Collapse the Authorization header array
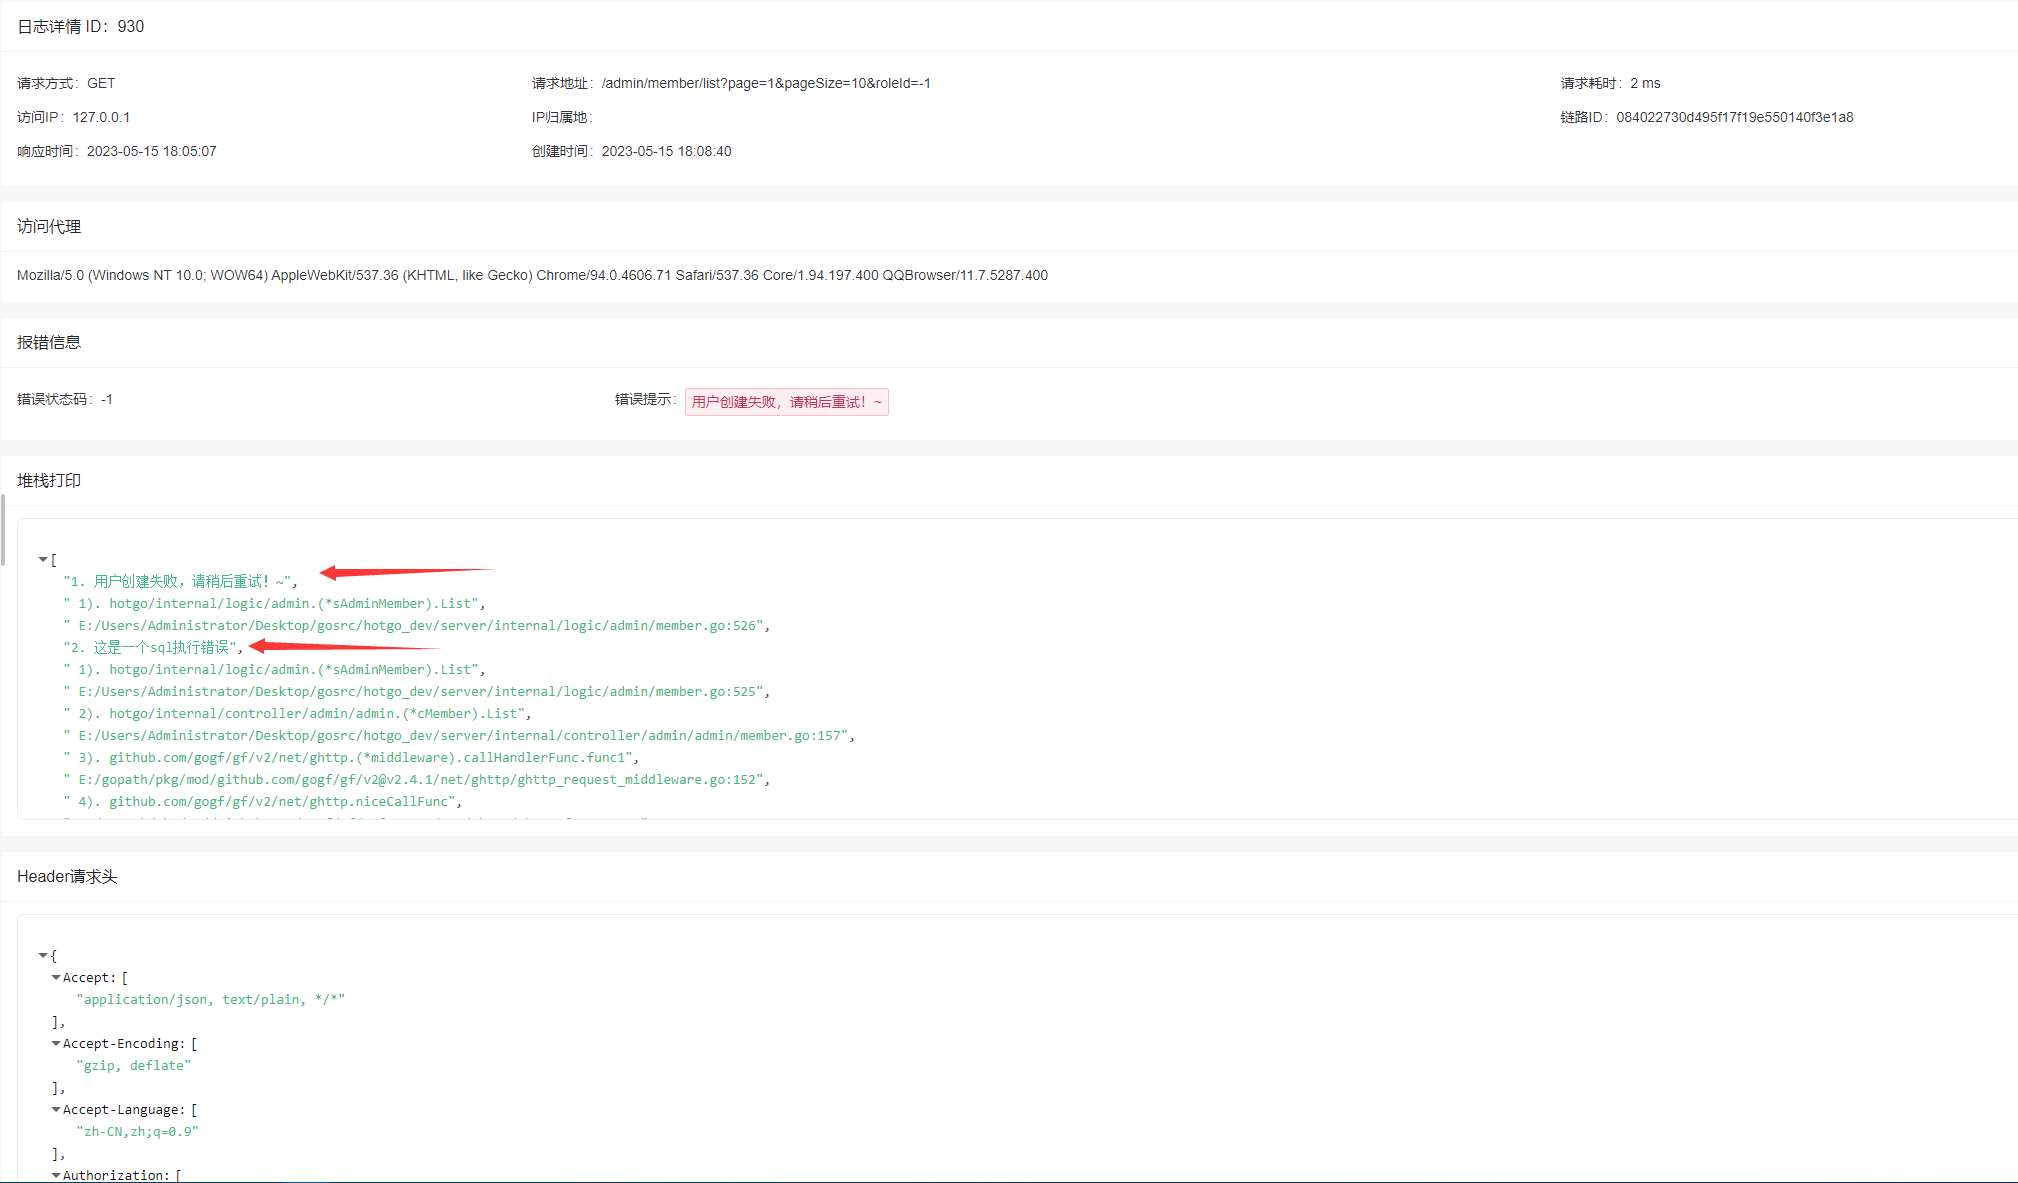The width and height of the screenshot is (2018, 1183). point(57,1175)
